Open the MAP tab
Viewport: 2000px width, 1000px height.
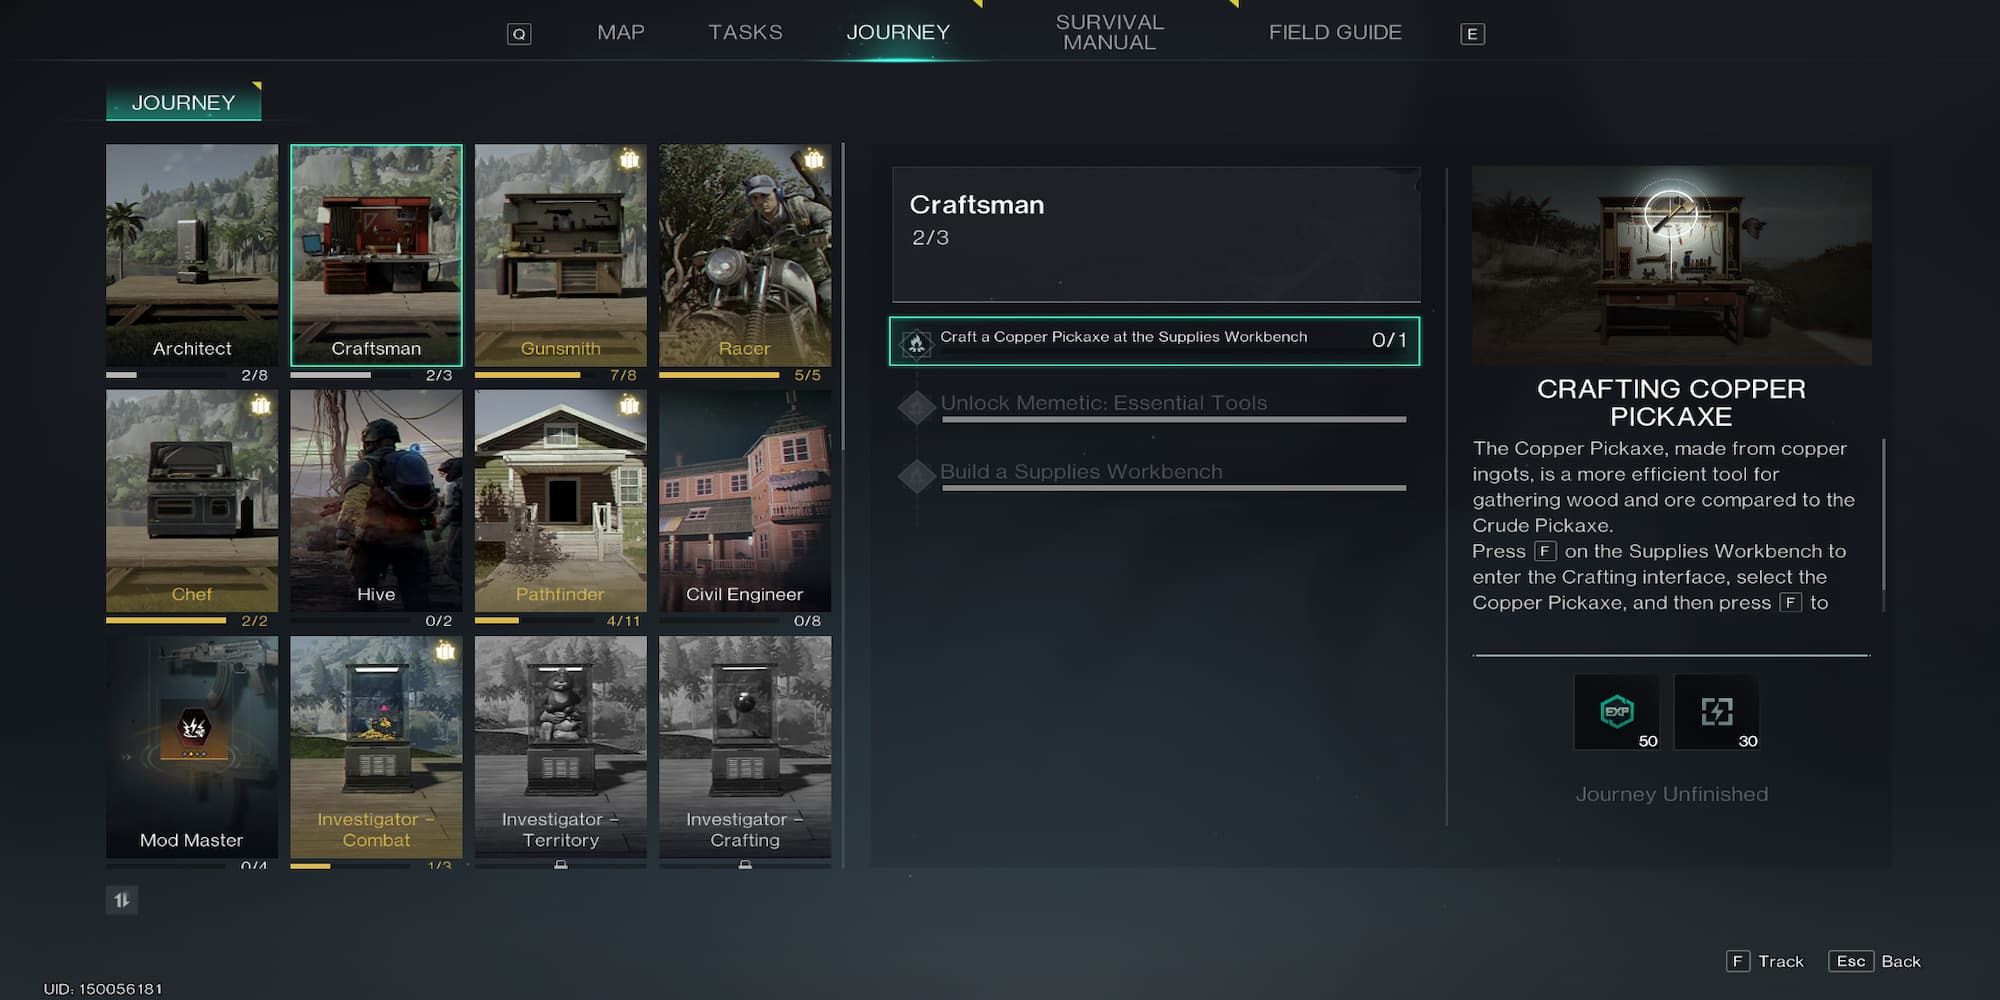point(620,33)
